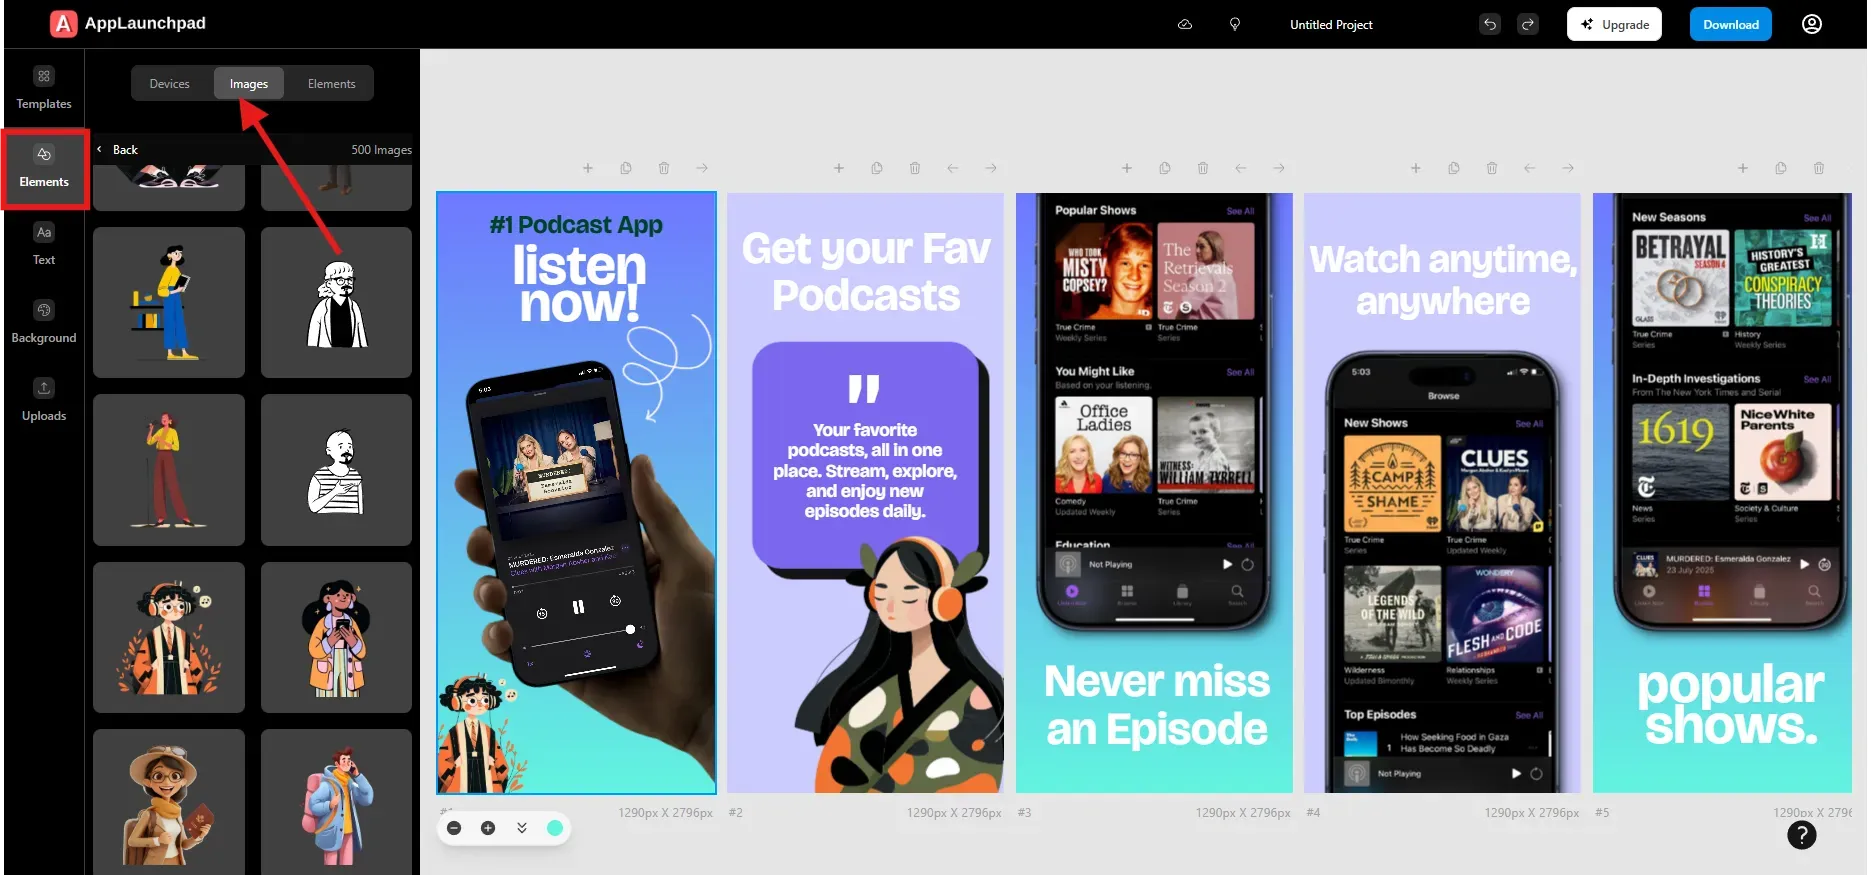Select 3D woman with hat and passport image

coord(169,802)
